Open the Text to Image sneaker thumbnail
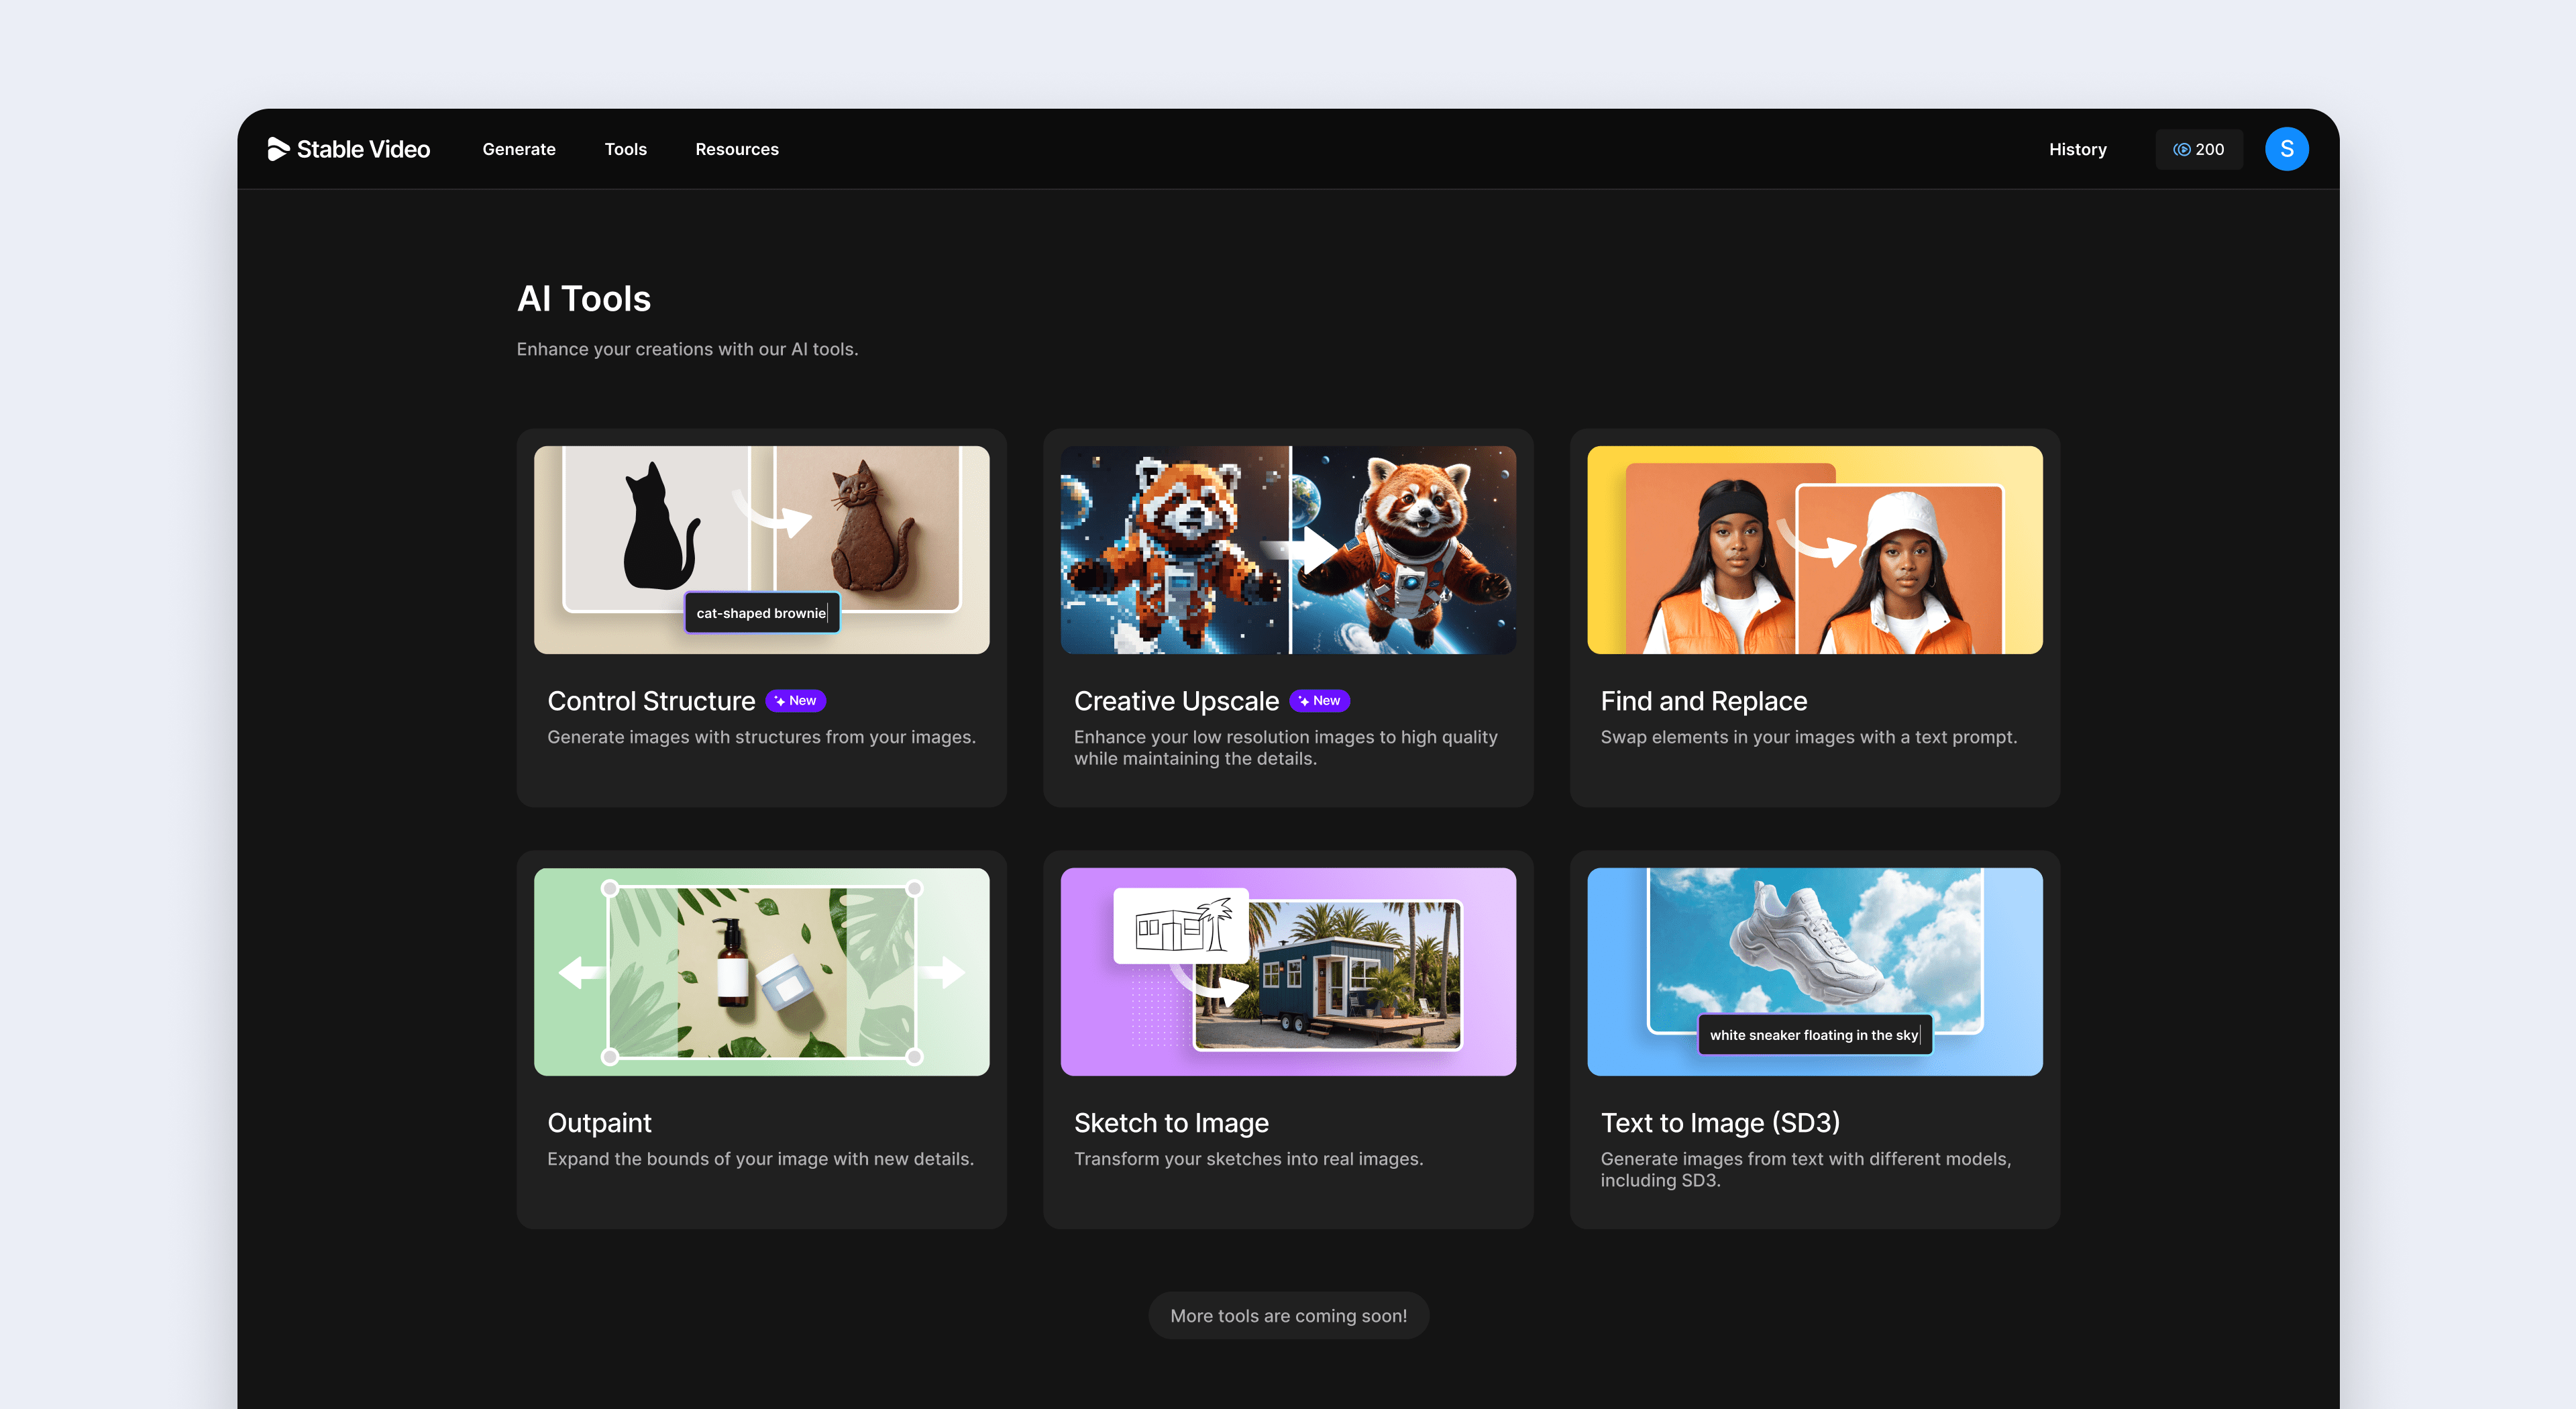The height and width of the screenshot is (1409, 2576). click(x=1814, y=971)
